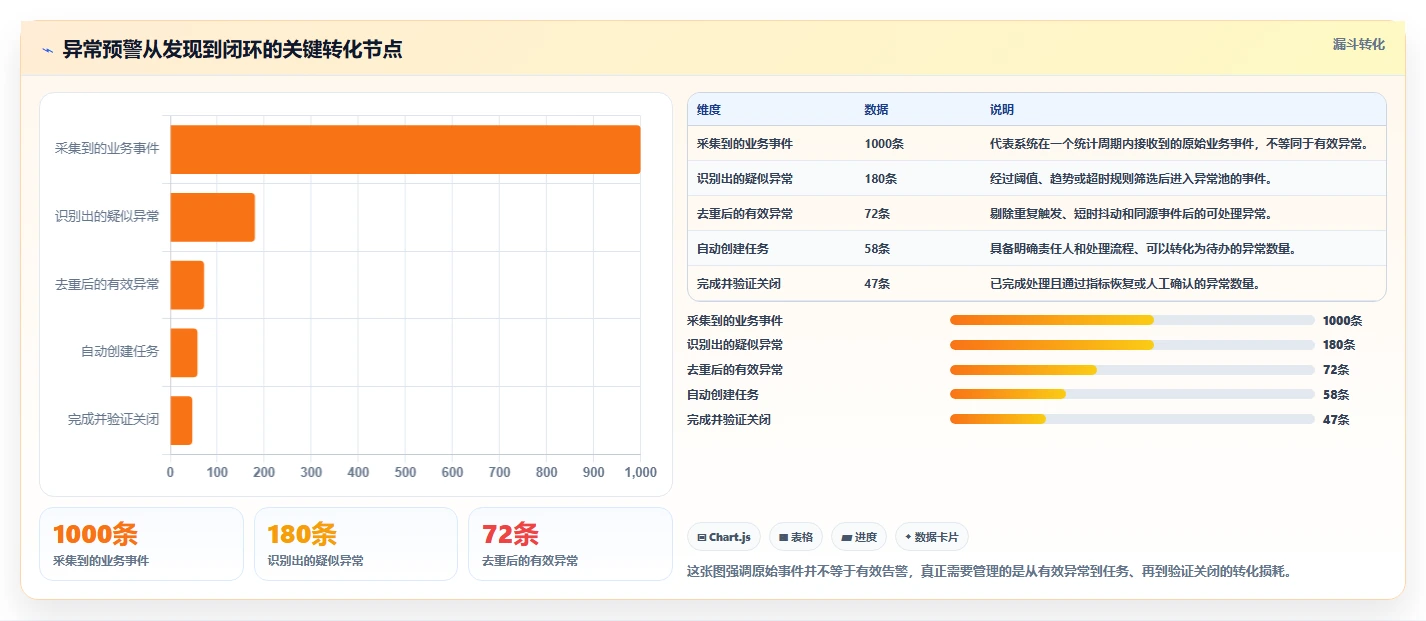The image size is (1426, 621).
Task: Click the 识别出的疑似异常 bar in the chart
Action: click(212, 217)
